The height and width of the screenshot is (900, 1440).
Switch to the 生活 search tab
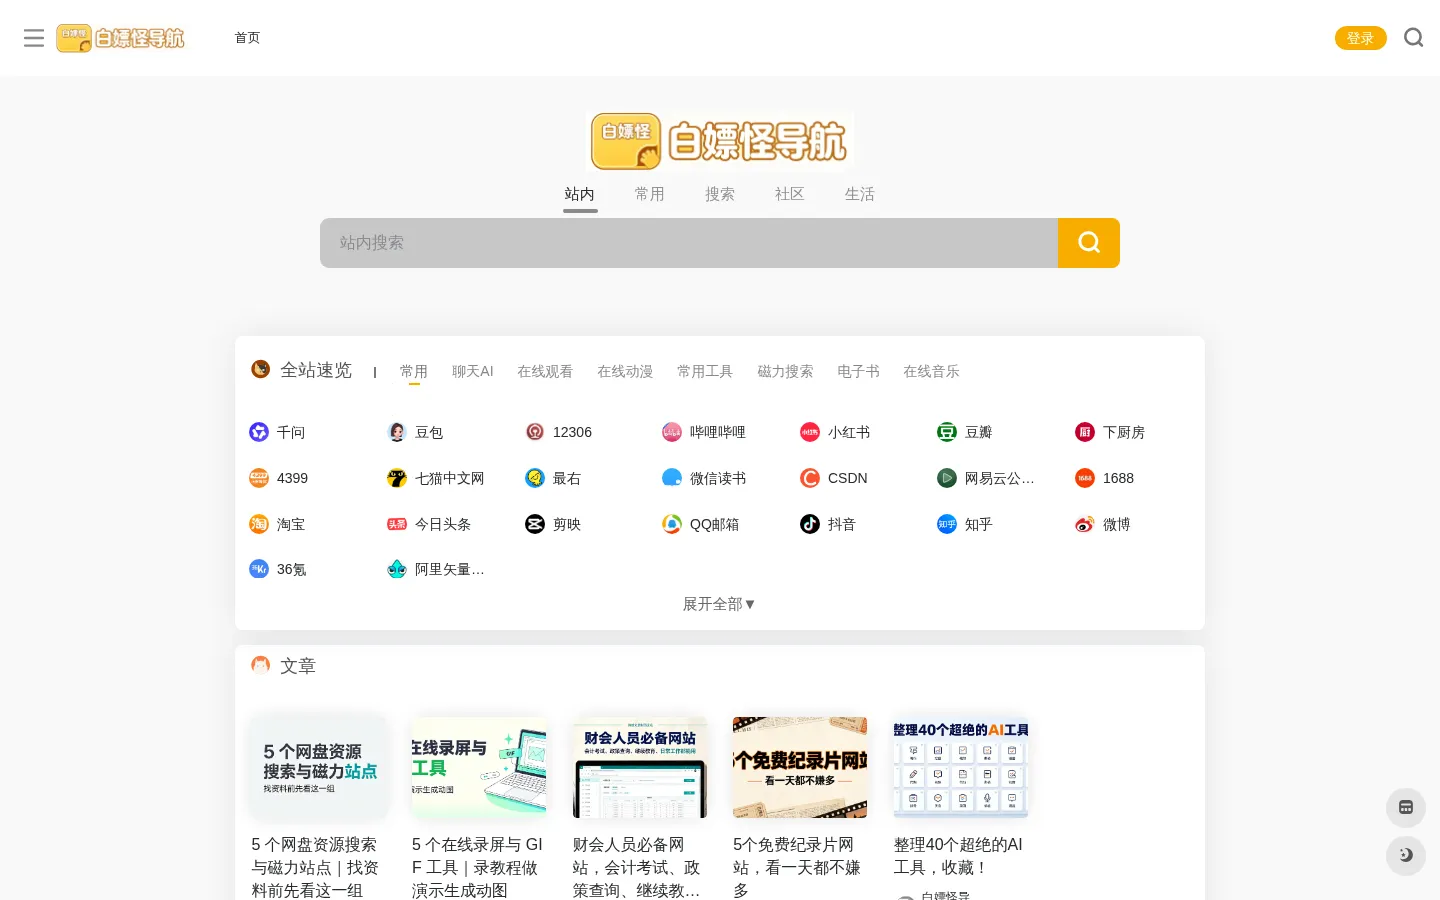coord(860,194)
